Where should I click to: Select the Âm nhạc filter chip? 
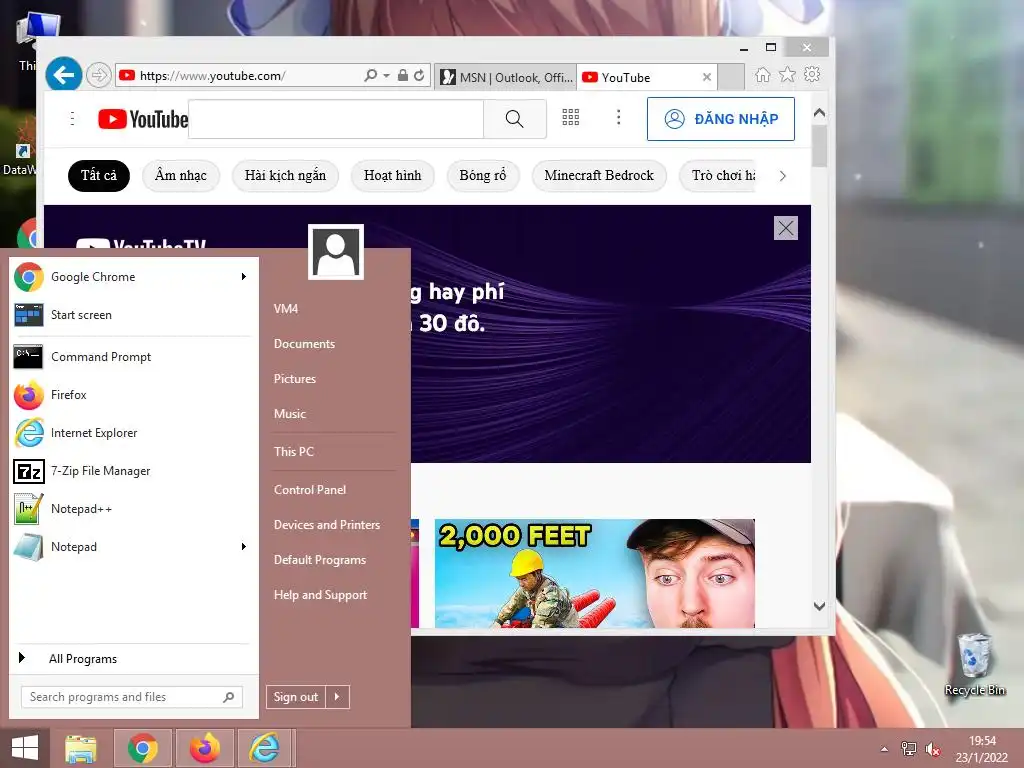pyautogui.click(x=181, y=176)
